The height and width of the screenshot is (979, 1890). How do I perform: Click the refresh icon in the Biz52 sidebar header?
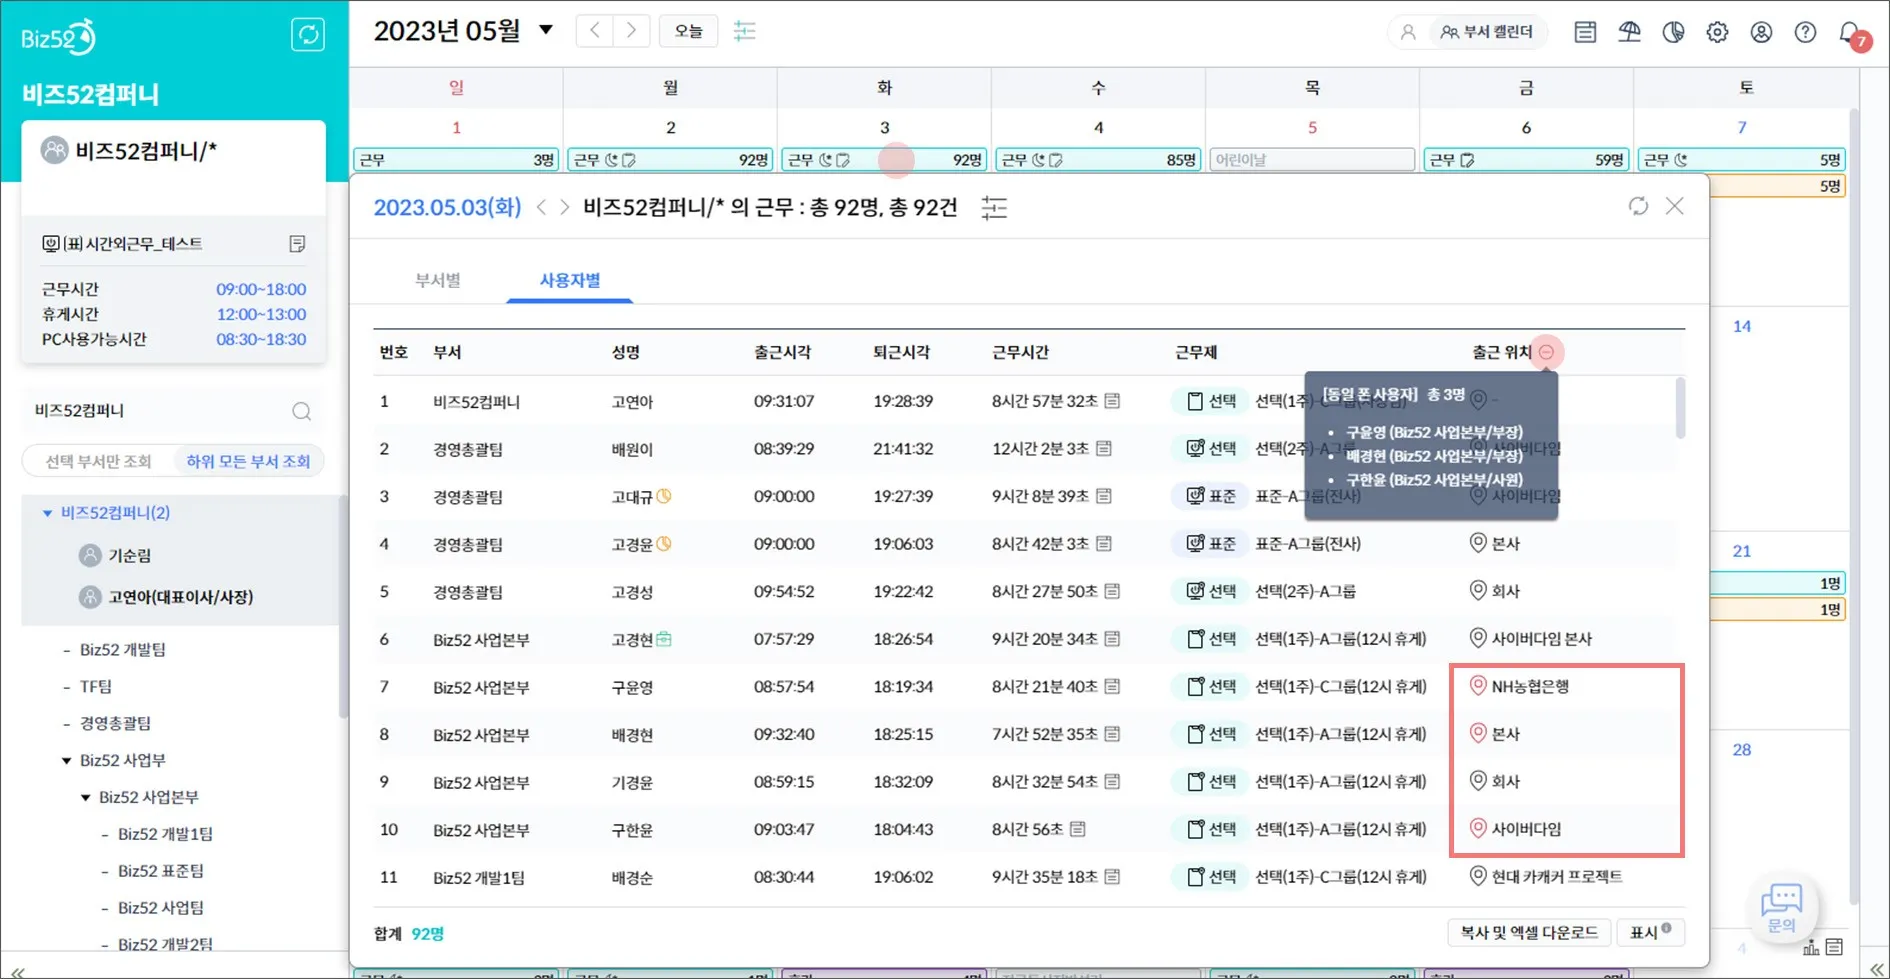[307, 35]
